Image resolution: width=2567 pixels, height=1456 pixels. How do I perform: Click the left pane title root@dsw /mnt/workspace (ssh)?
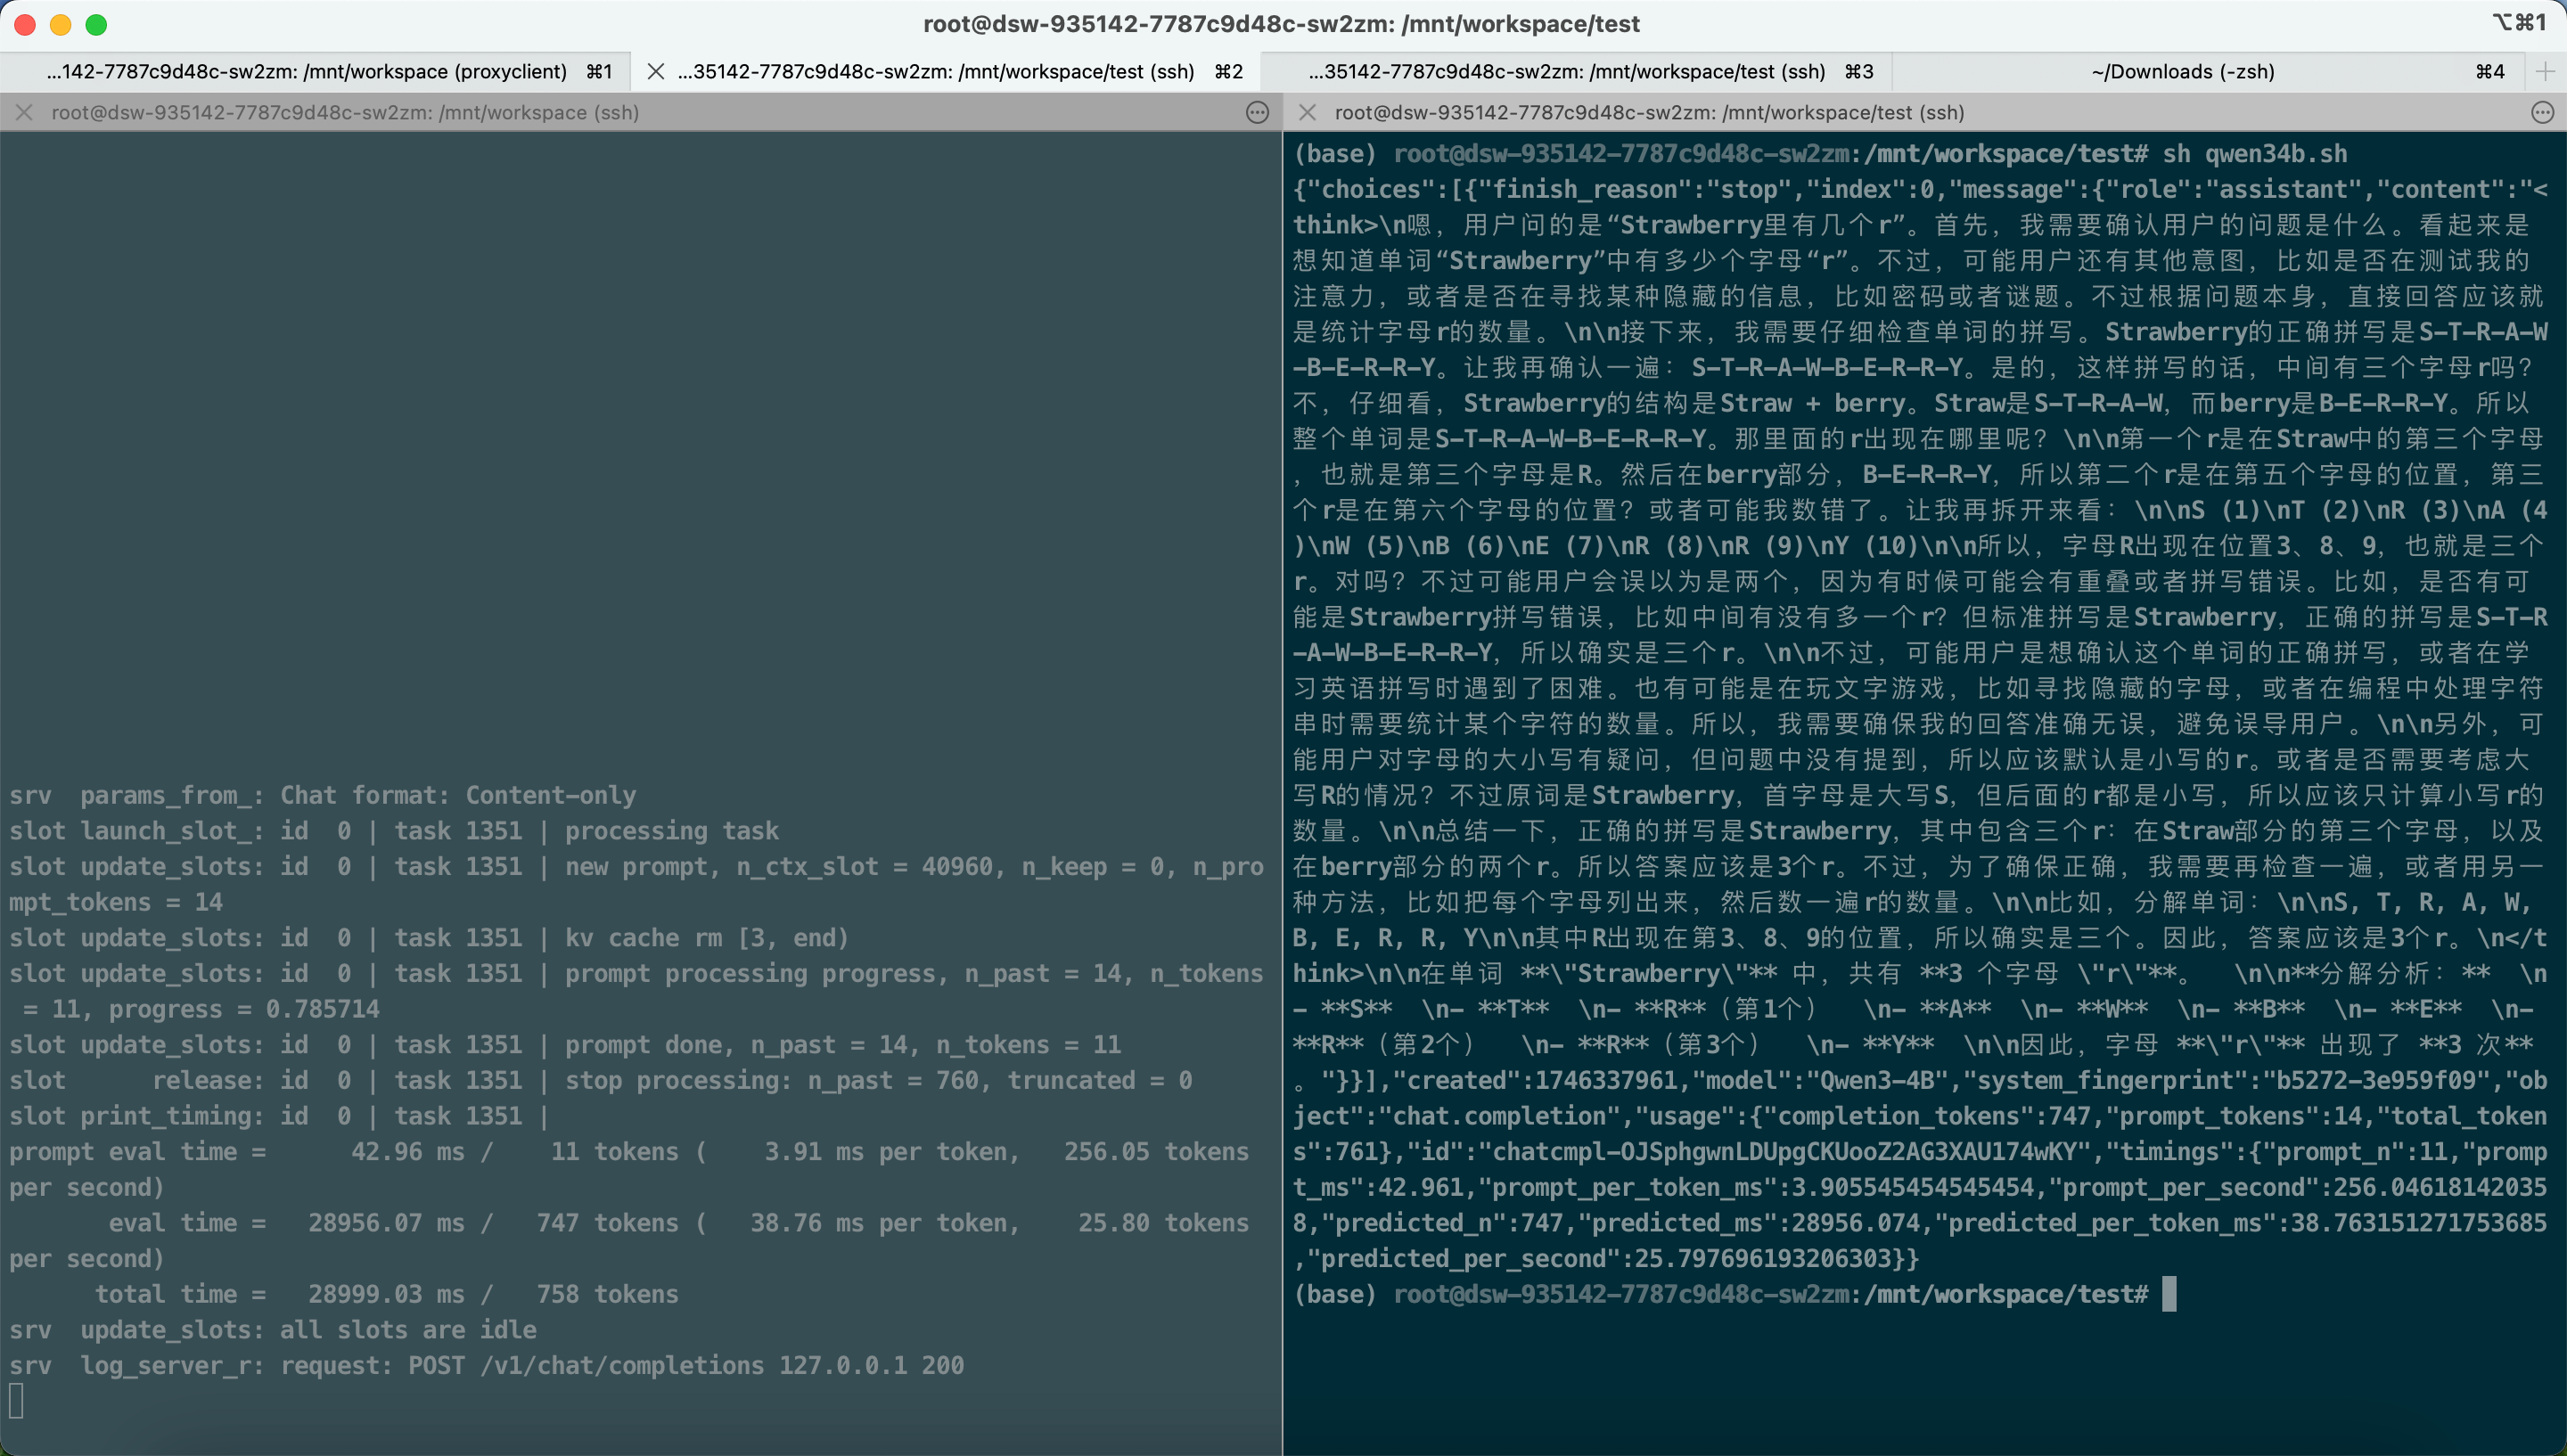pyautogui.click(x=345, y=112)
